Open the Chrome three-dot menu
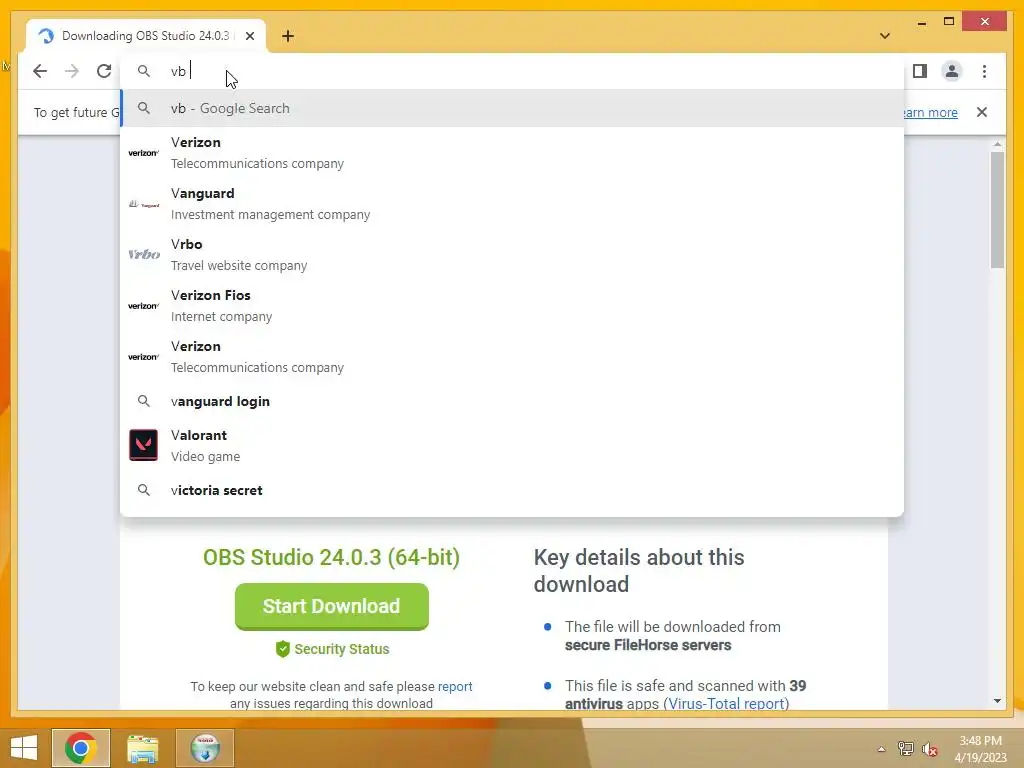1024x768 pixels. [984, 71]
